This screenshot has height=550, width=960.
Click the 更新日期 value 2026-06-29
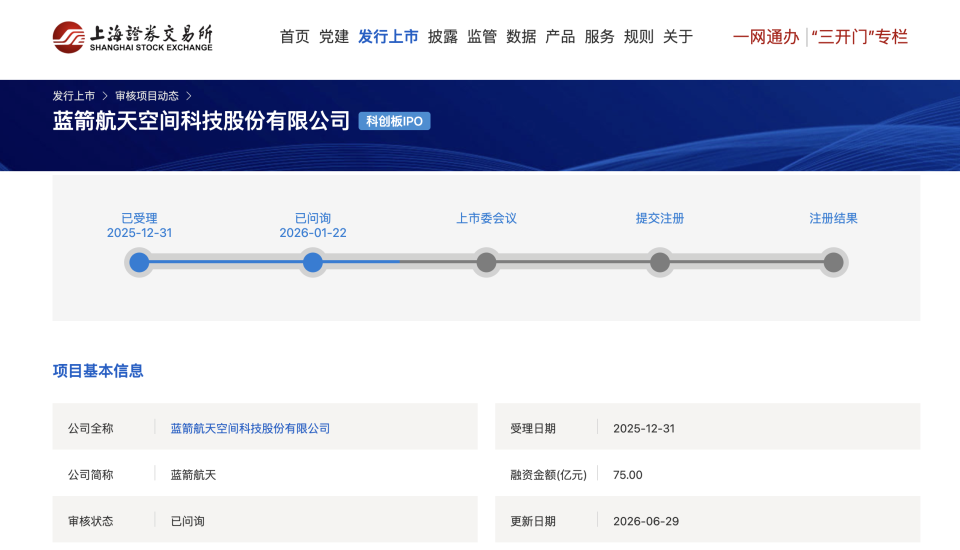[646, 521]
